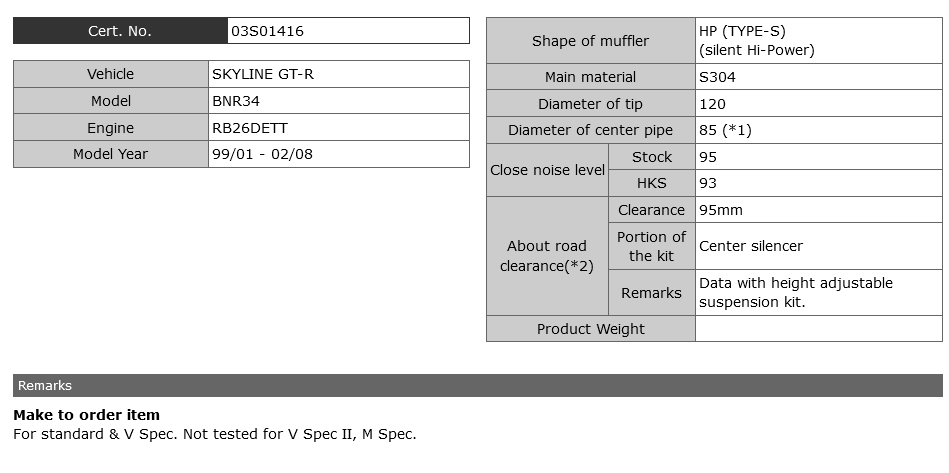Screen dimensions: 949x473
Task: Click the 95mm clearance value
Action: click(721, 210)
